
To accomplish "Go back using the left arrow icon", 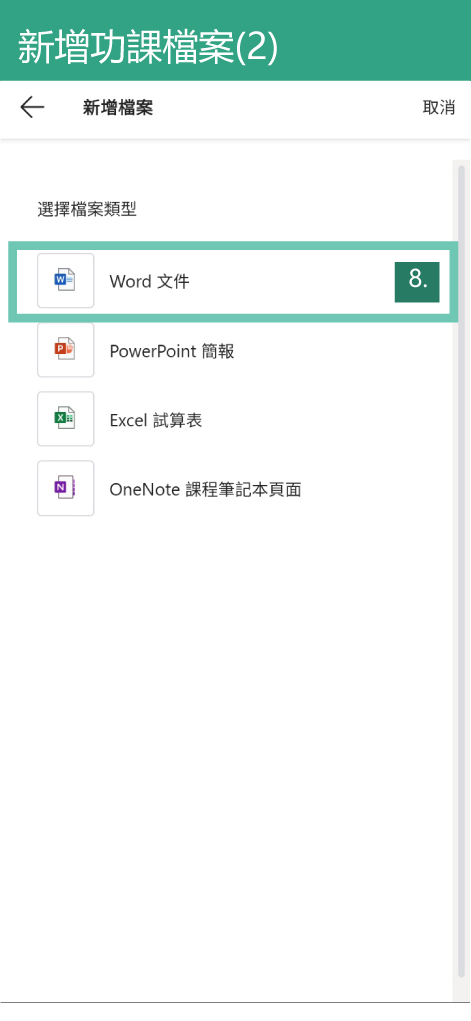I will coord(32,107).
